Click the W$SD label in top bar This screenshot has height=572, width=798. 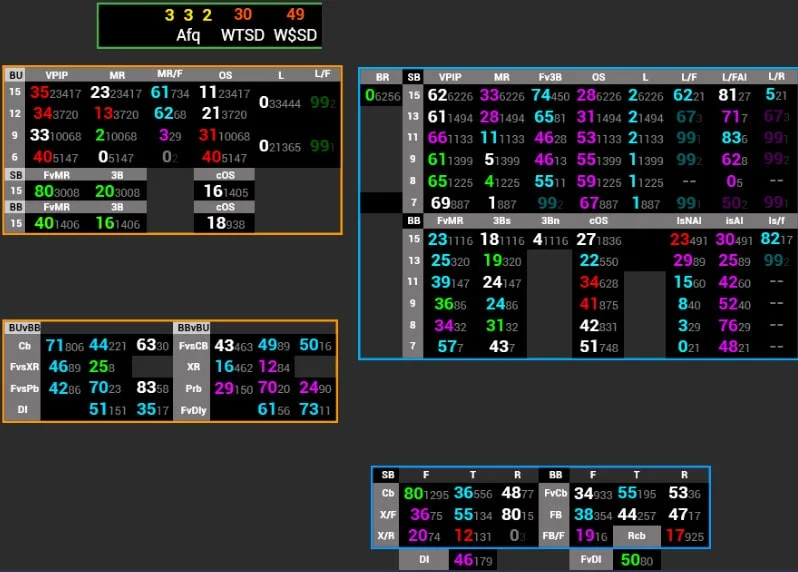[295, 35]
